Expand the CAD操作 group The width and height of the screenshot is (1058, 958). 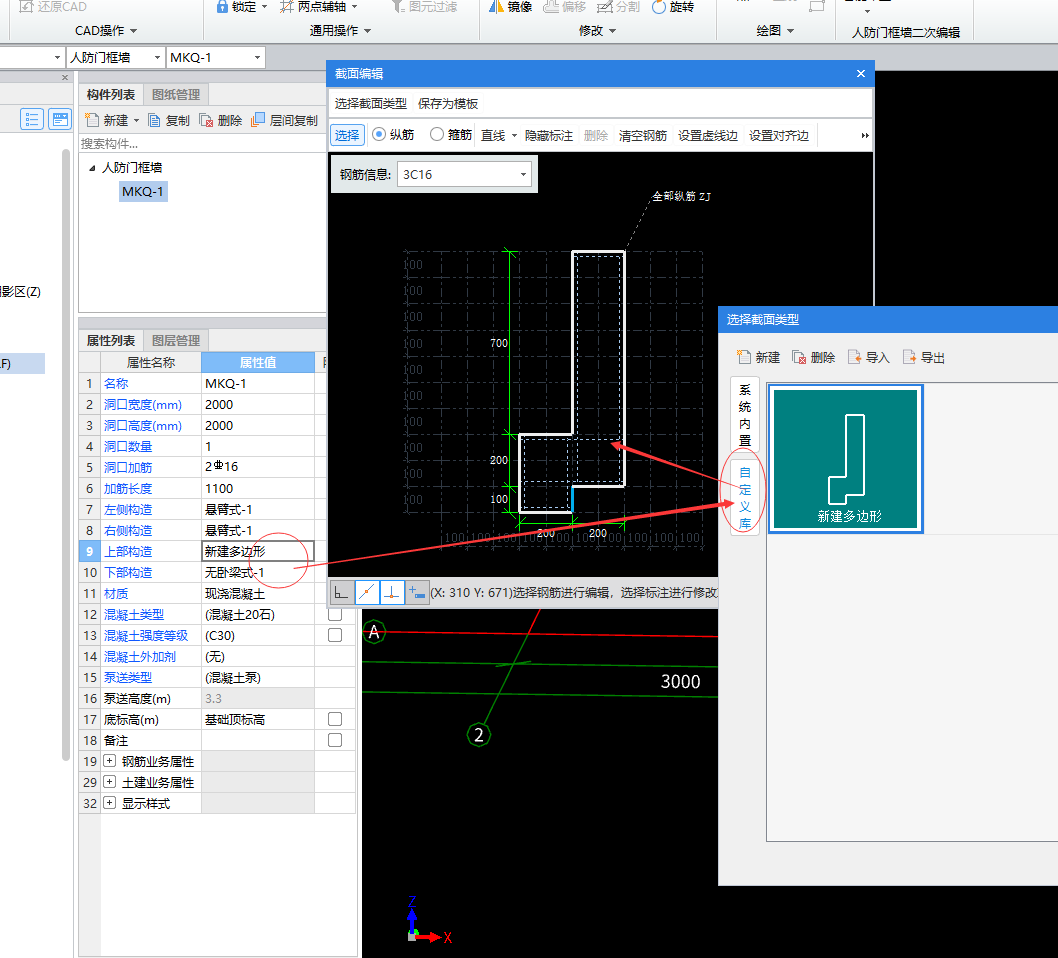click(106, 31)
